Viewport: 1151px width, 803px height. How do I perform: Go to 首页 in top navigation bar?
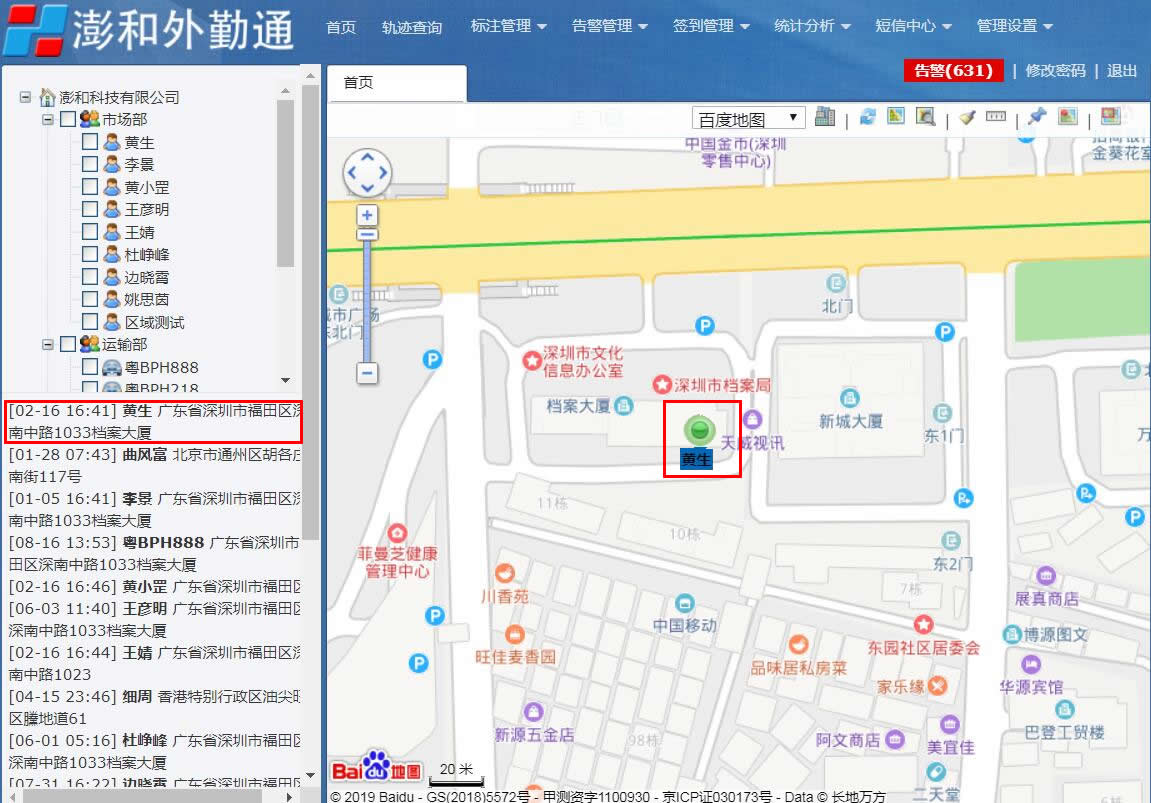[341, 27]
